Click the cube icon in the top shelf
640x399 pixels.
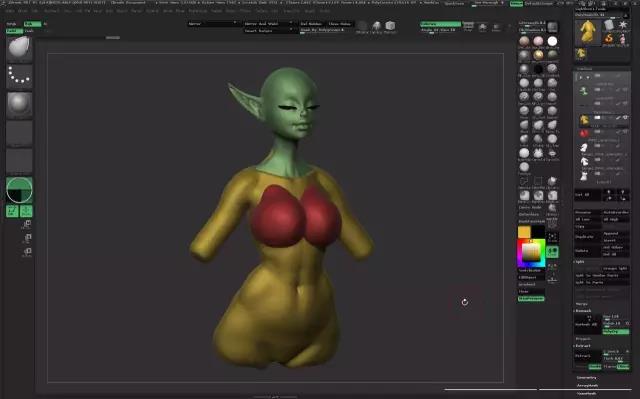click(x=390, y=26)
